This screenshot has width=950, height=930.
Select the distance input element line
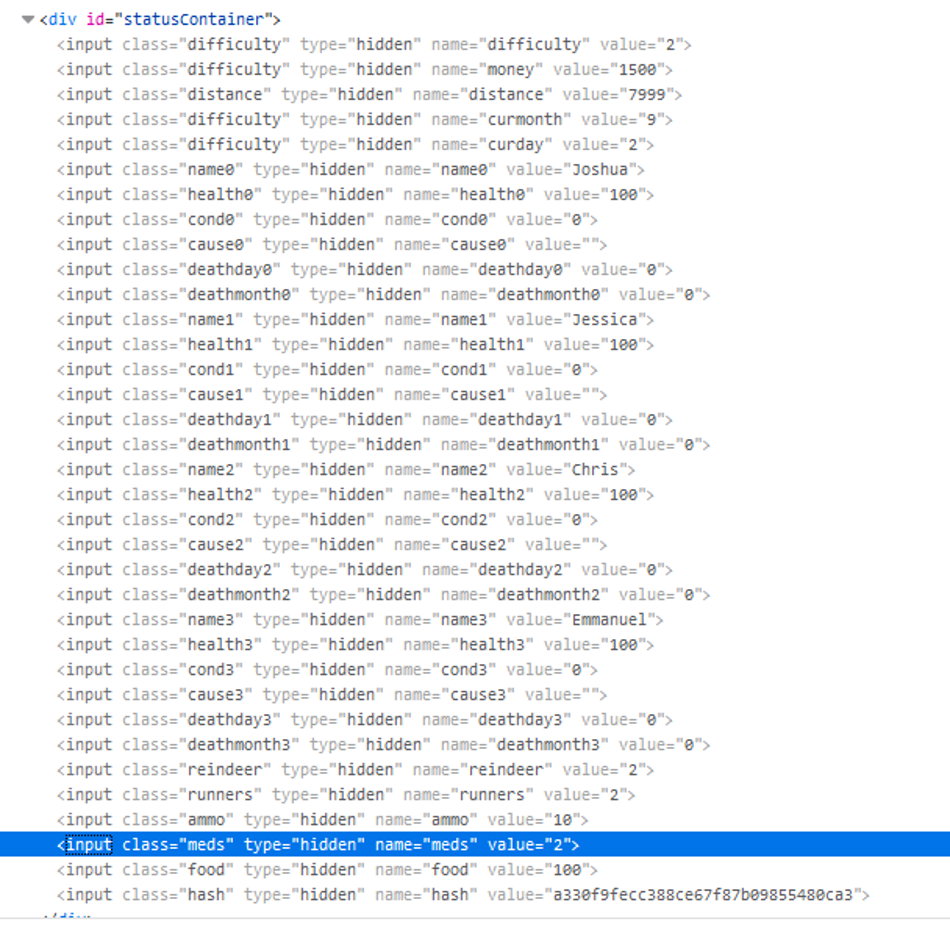pyautogui.click(x=369, y=95)
